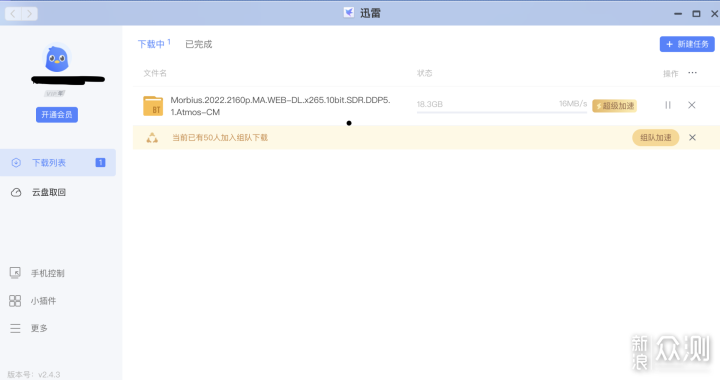Dismiss the team download notice banner

point(692,138)
